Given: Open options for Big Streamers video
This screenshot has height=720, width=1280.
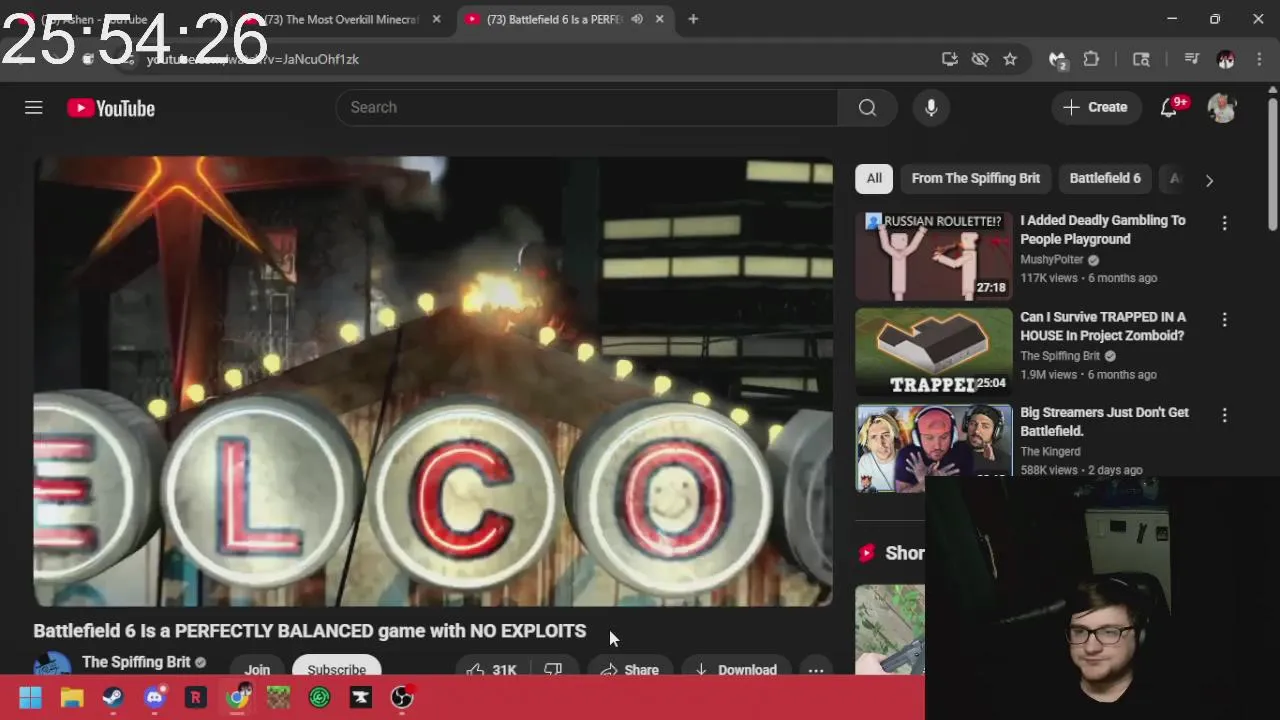Looking at the screenshot, I should click(1224, 415).
